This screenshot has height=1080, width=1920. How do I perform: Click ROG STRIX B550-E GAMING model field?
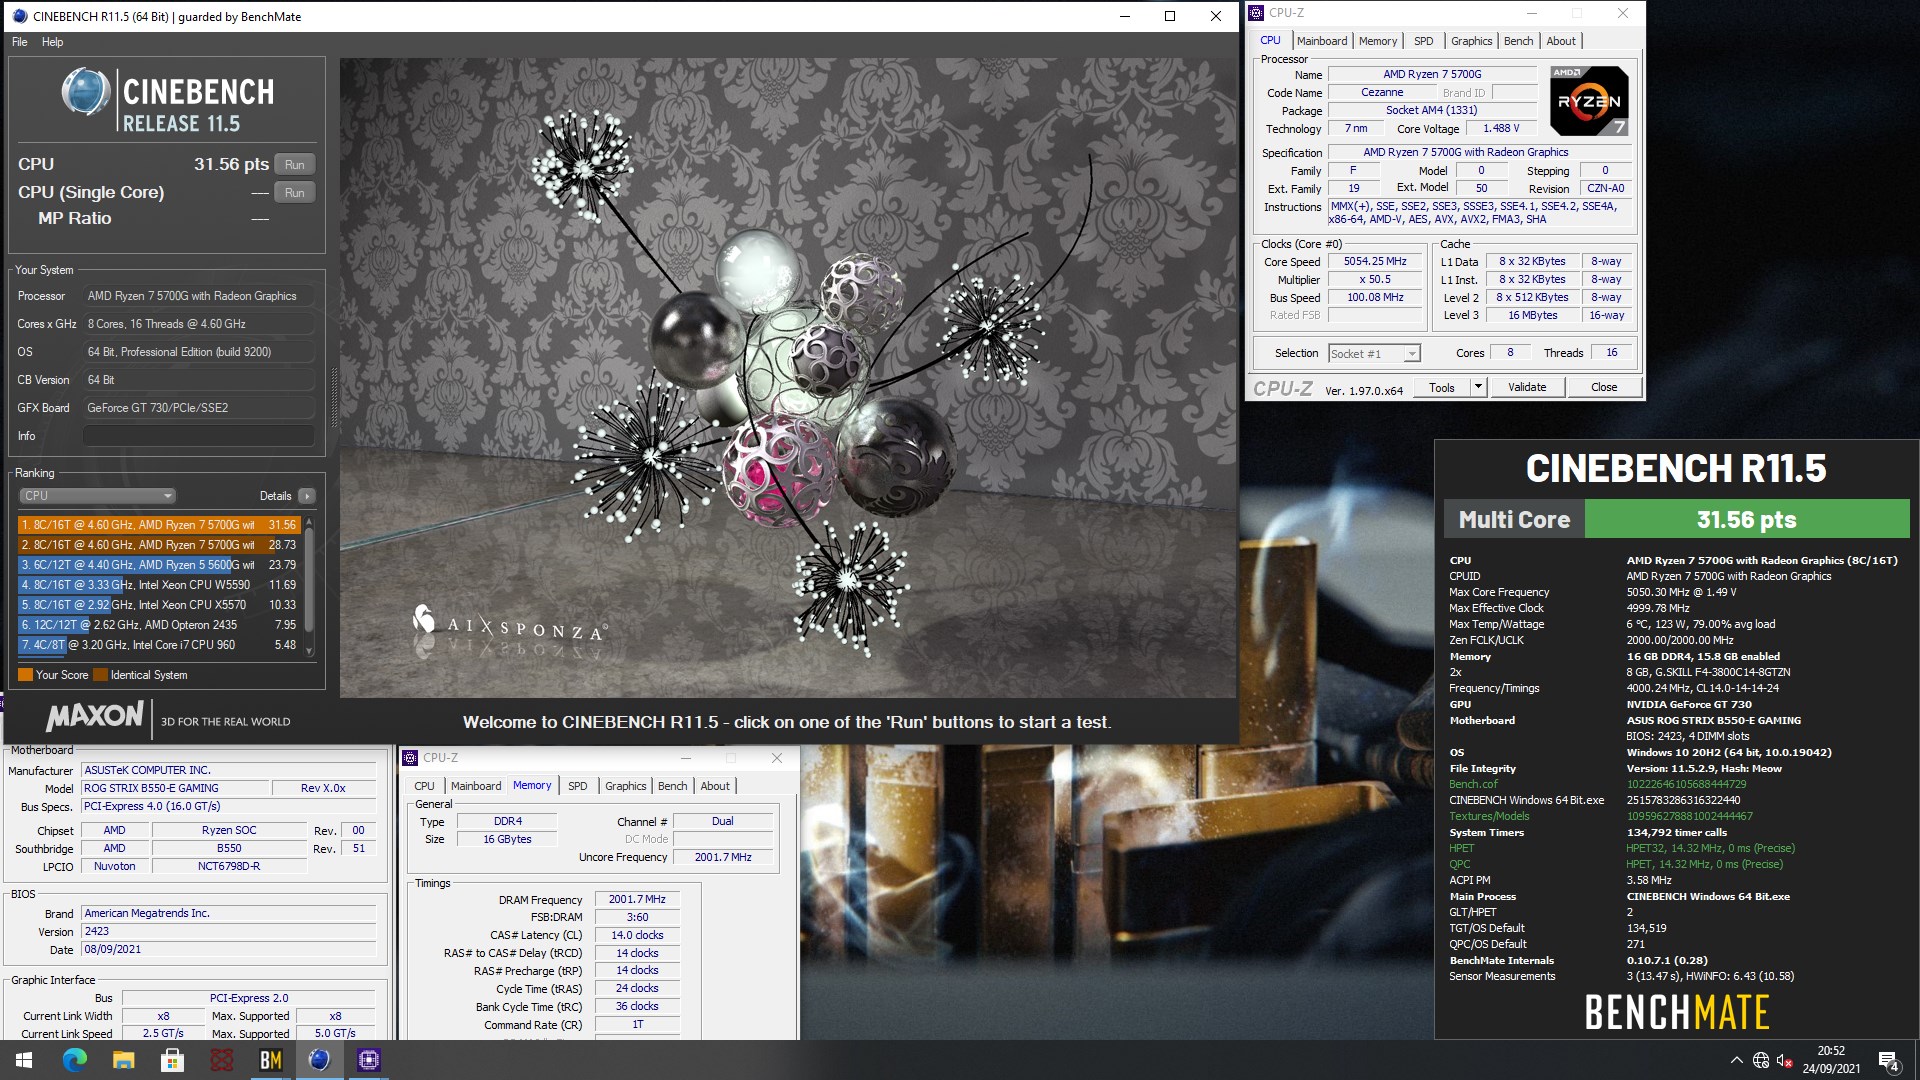coord(175,788)
